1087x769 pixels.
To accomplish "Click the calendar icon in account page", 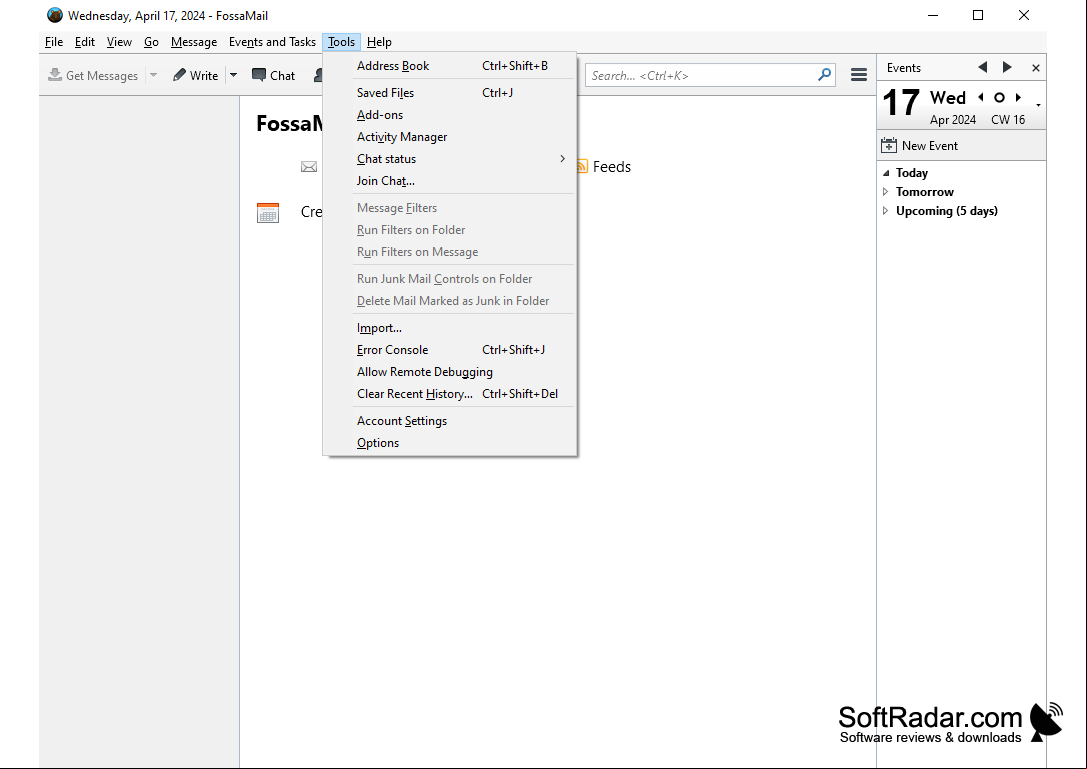I will pos(268,212).
